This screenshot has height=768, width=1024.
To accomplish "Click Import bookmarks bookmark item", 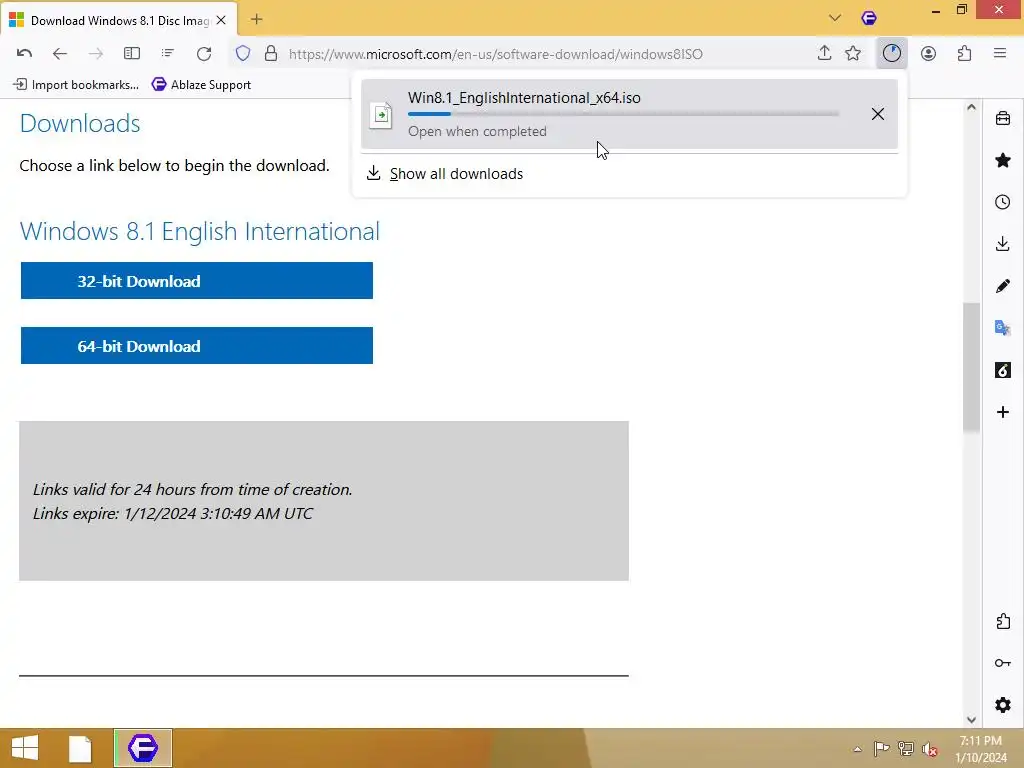I will tap(76, 84).
